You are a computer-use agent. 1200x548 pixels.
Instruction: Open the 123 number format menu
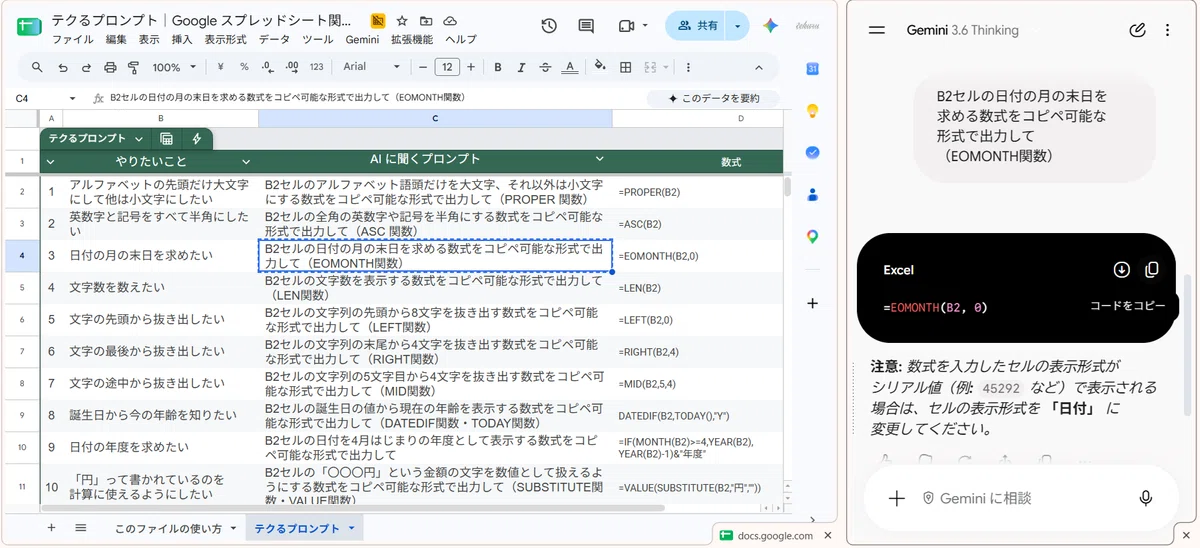point(316,67)
